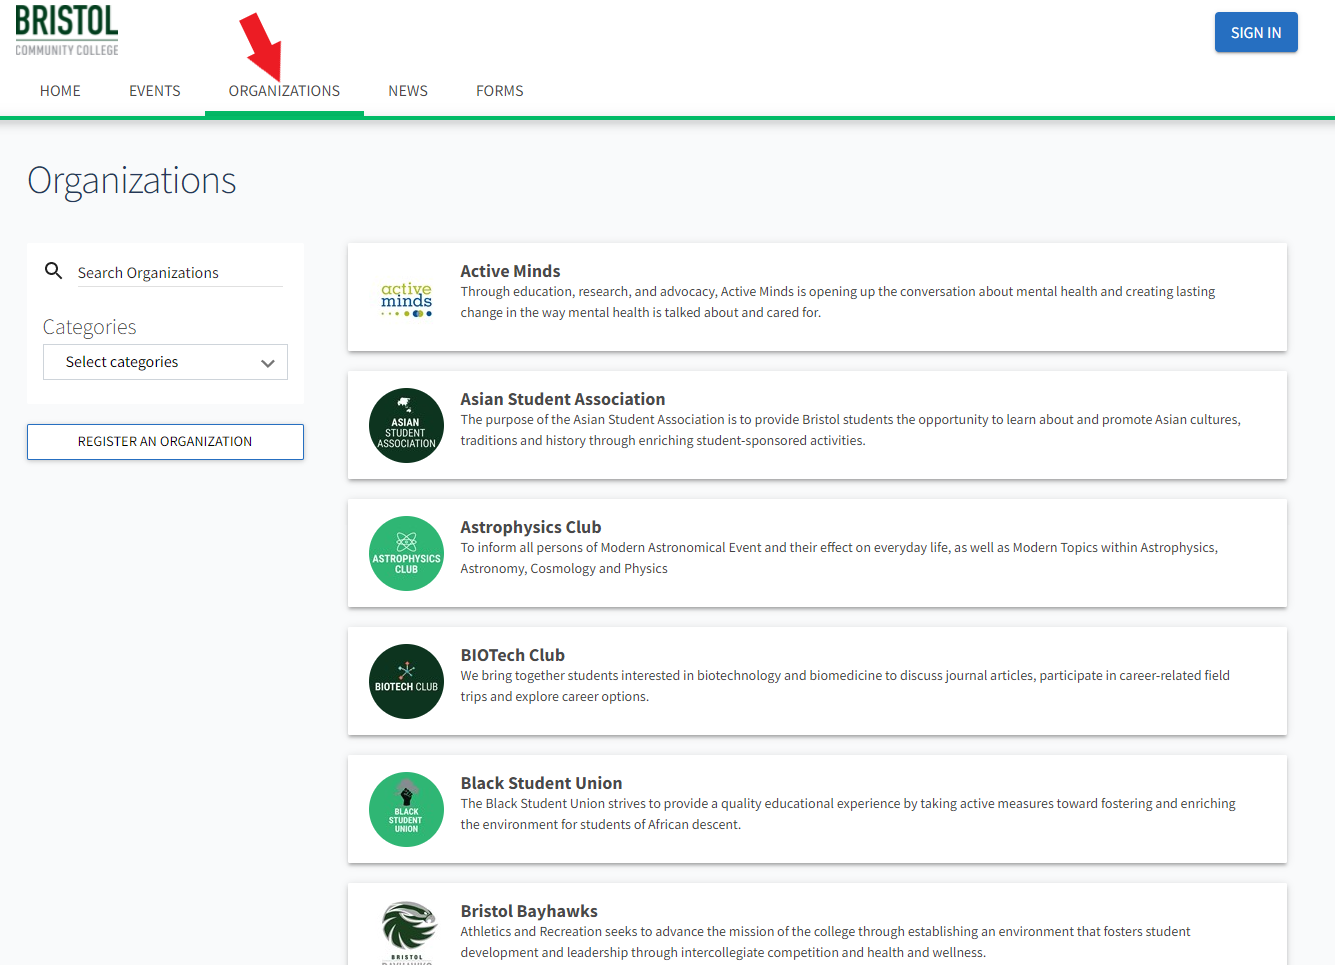Open Asian Student Association title link

click(x=563, y=399)
